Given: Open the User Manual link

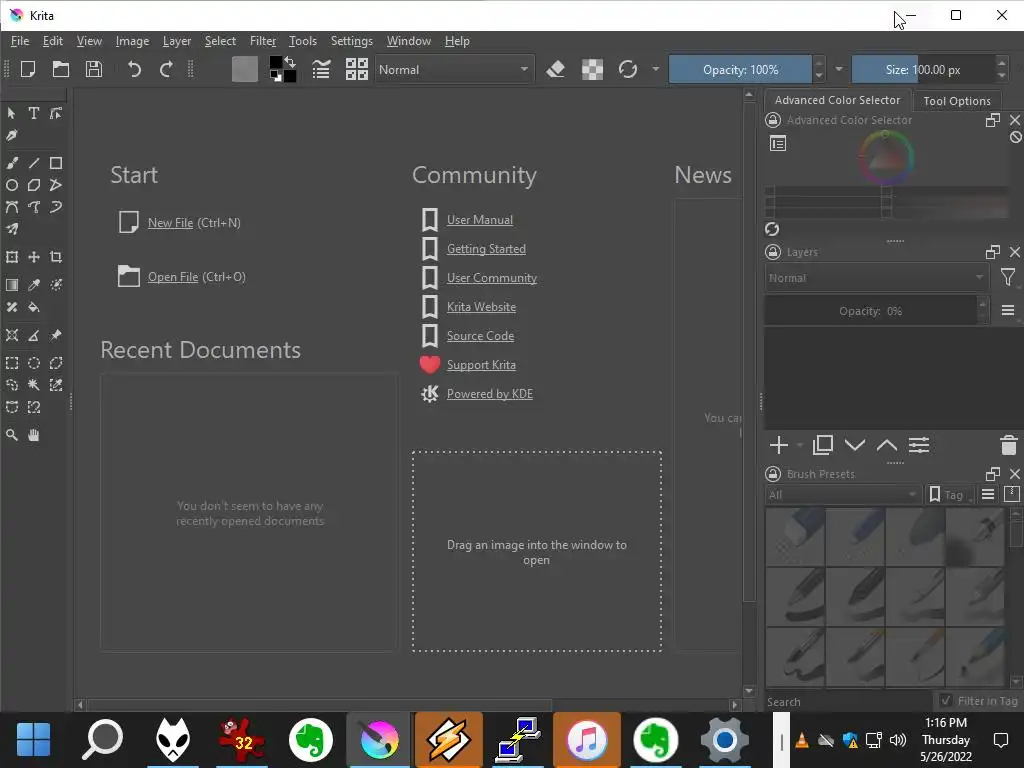Looking at the screenshot, I should pyautogui.click(x=480, y=220).
